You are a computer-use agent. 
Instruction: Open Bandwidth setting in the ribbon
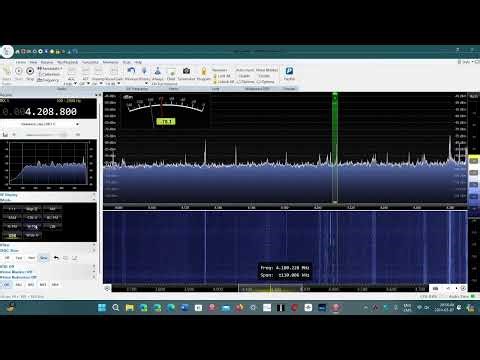pos(49,68)
